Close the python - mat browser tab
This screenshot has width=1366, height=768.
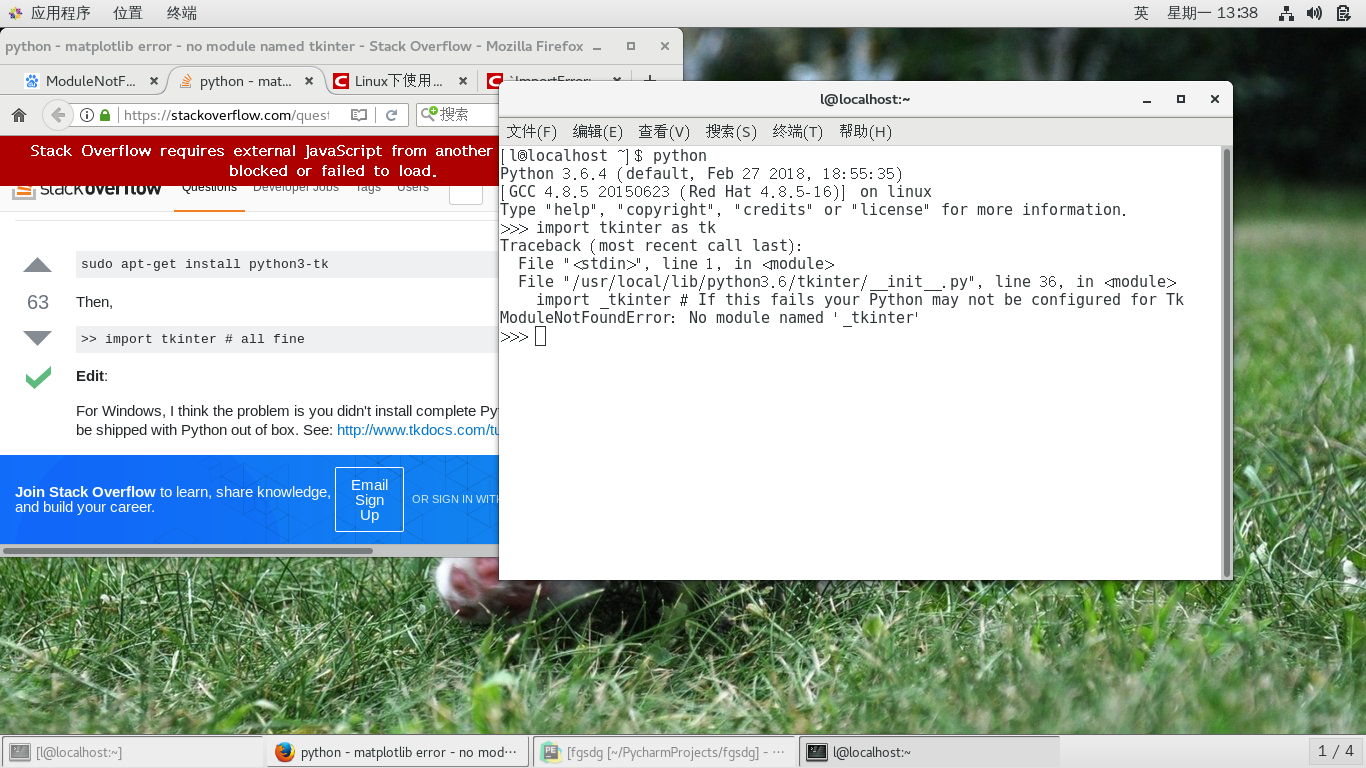(x=308, y=81)
